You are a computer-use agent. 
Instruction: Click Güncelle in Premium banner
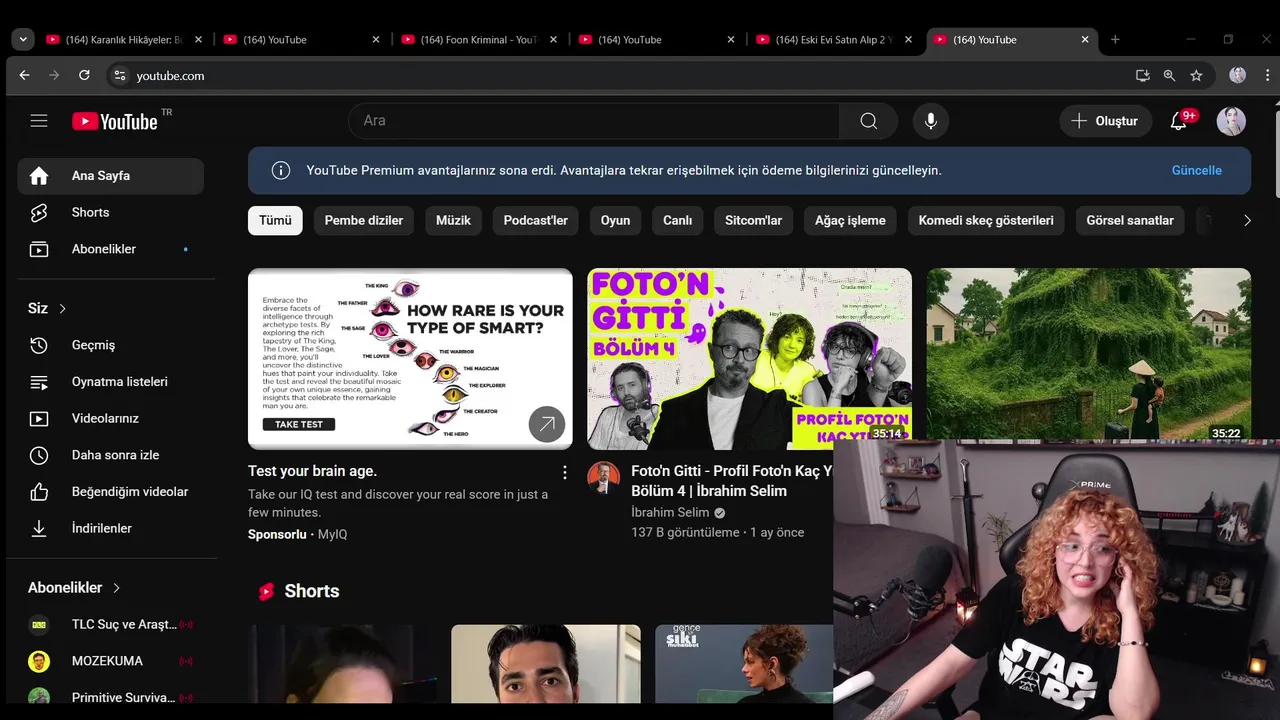pyautogui.click(x=1196, y=170)
